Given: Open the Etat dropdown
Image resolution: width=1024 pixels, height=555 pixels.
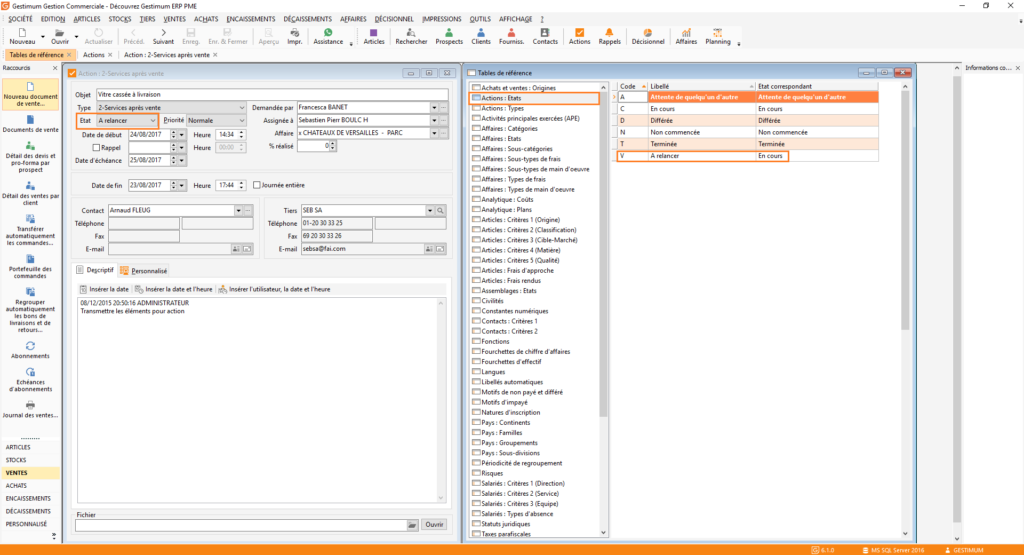Looking at the screenshot, I should pyautogui.click(x=153, y=121).
